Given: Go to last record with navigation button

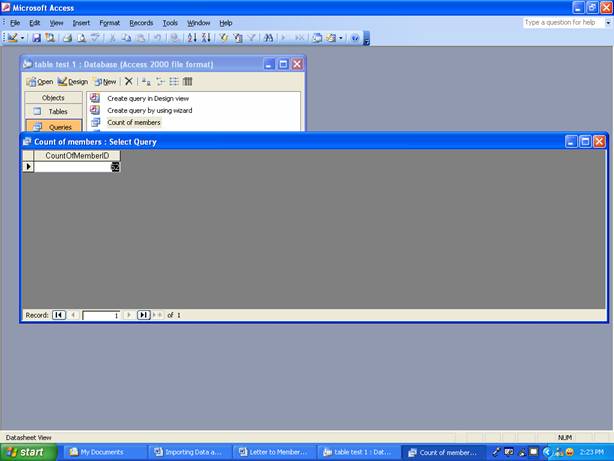Looking at the screenshot, I should click(x=143, y=315).
